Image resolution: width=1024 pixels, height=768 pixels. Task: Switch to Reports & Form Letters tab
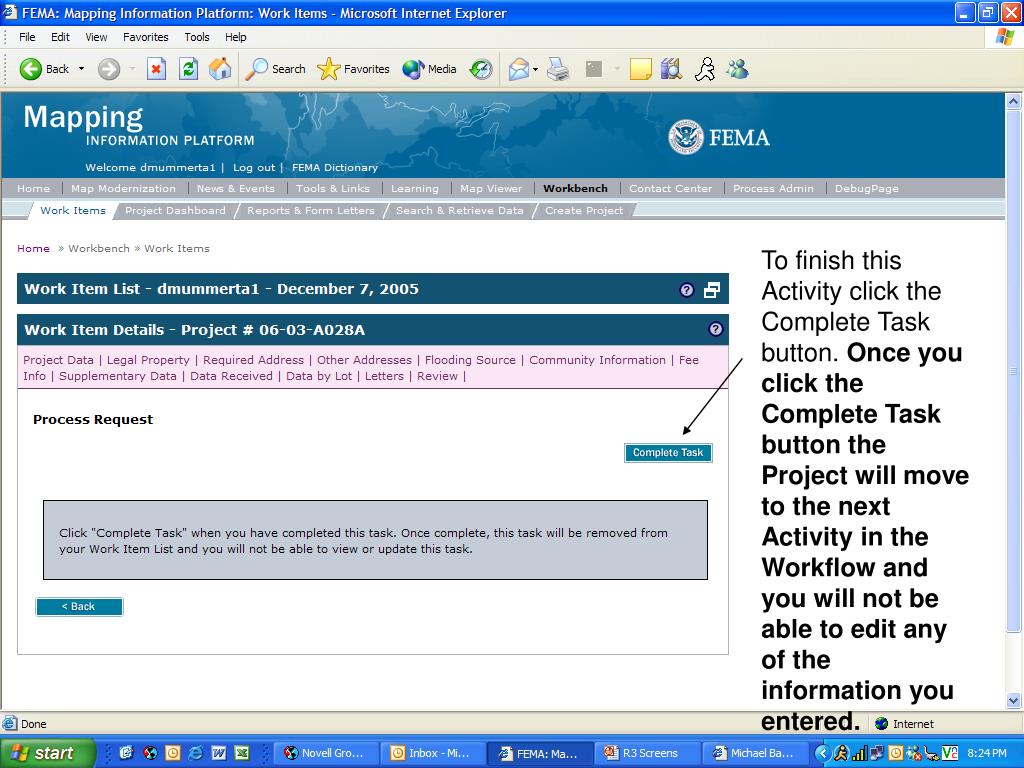point(311,211)
